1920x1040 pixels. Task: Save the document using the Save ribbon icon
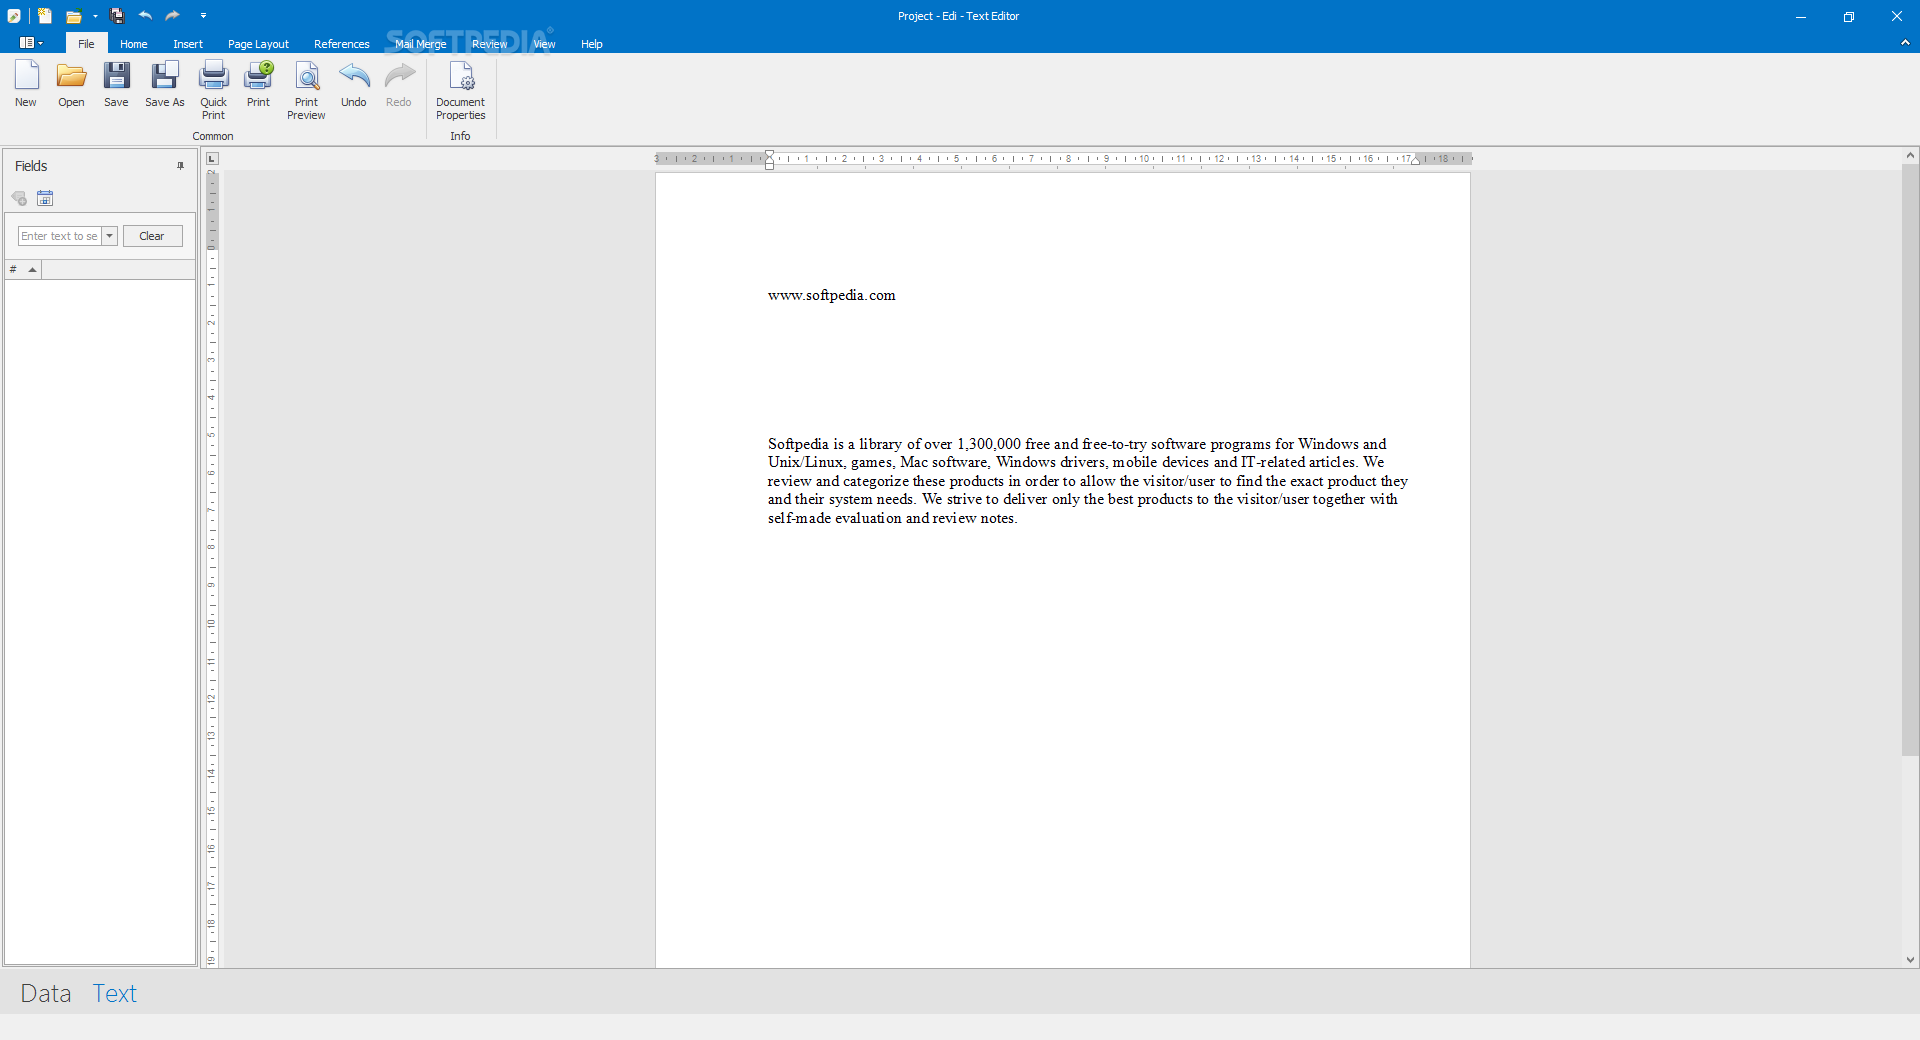(x=116, y=84)
